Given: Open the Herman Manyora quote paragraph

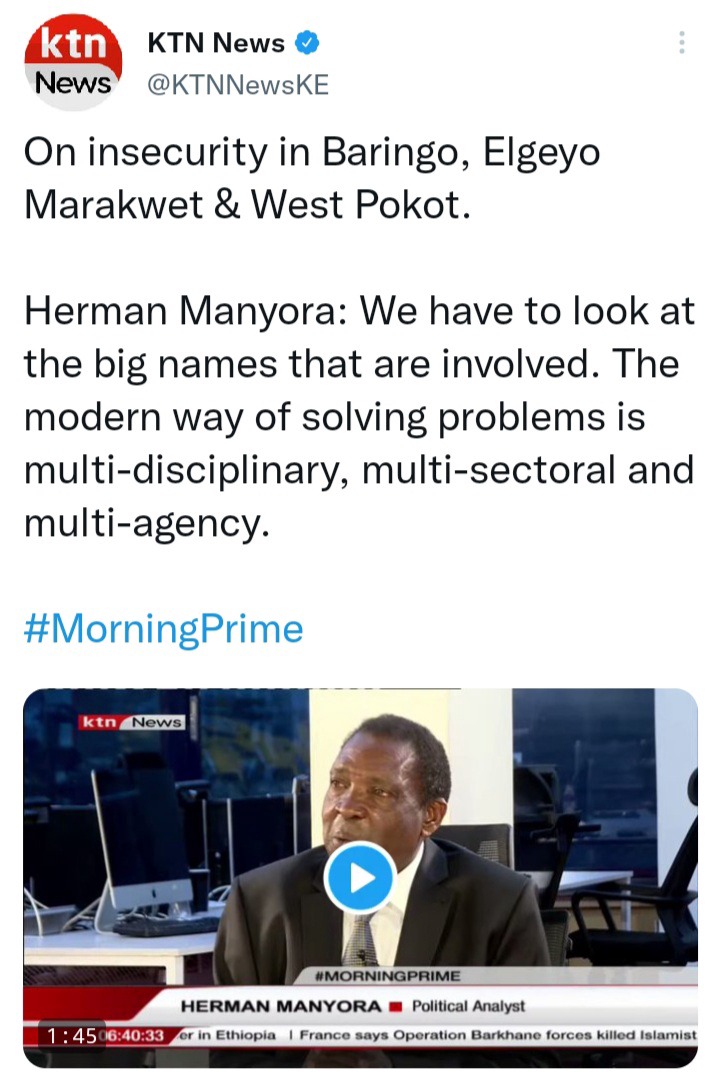Looking at the screenshot, I should click(x=359, y=416).
